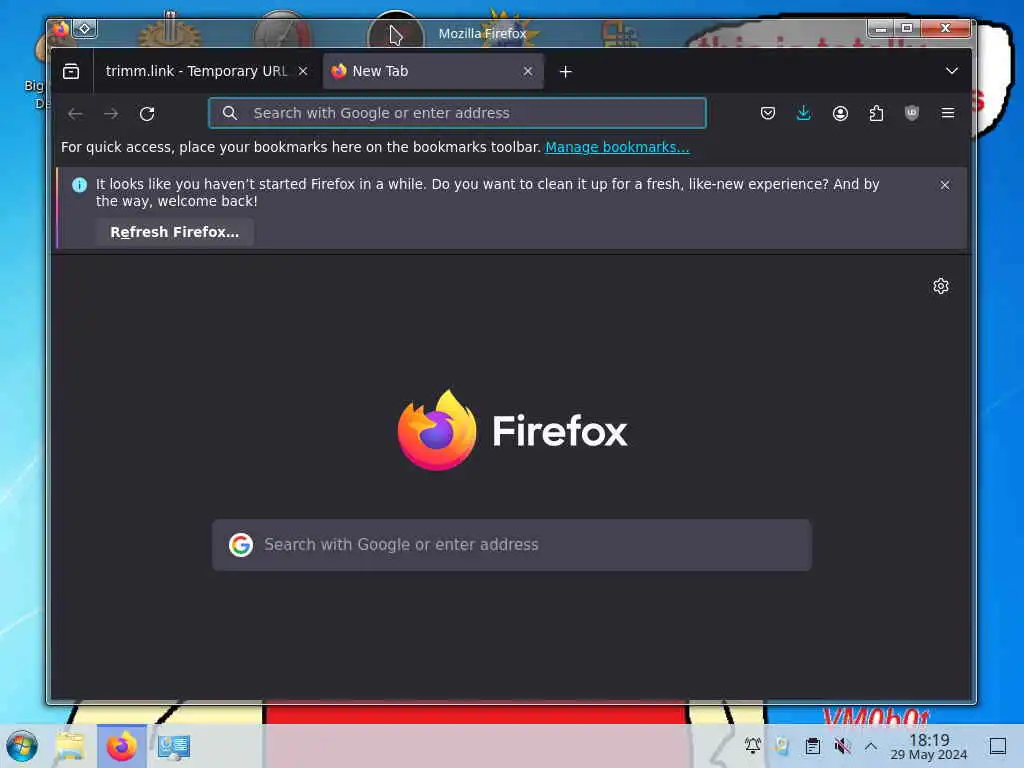This screenshot has width=1024, height=768.
Task: Maximize the Mozilla Firefox window
Action: 907,28
